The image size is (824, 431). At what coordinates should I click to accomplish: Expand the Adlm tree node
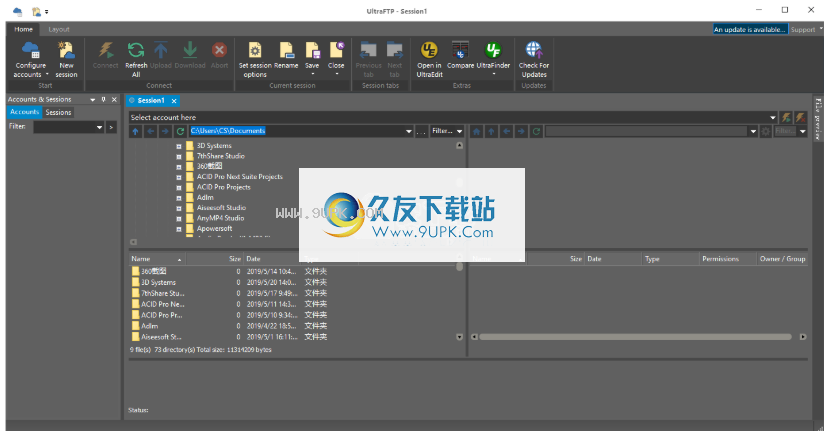(x=179, y=198)
